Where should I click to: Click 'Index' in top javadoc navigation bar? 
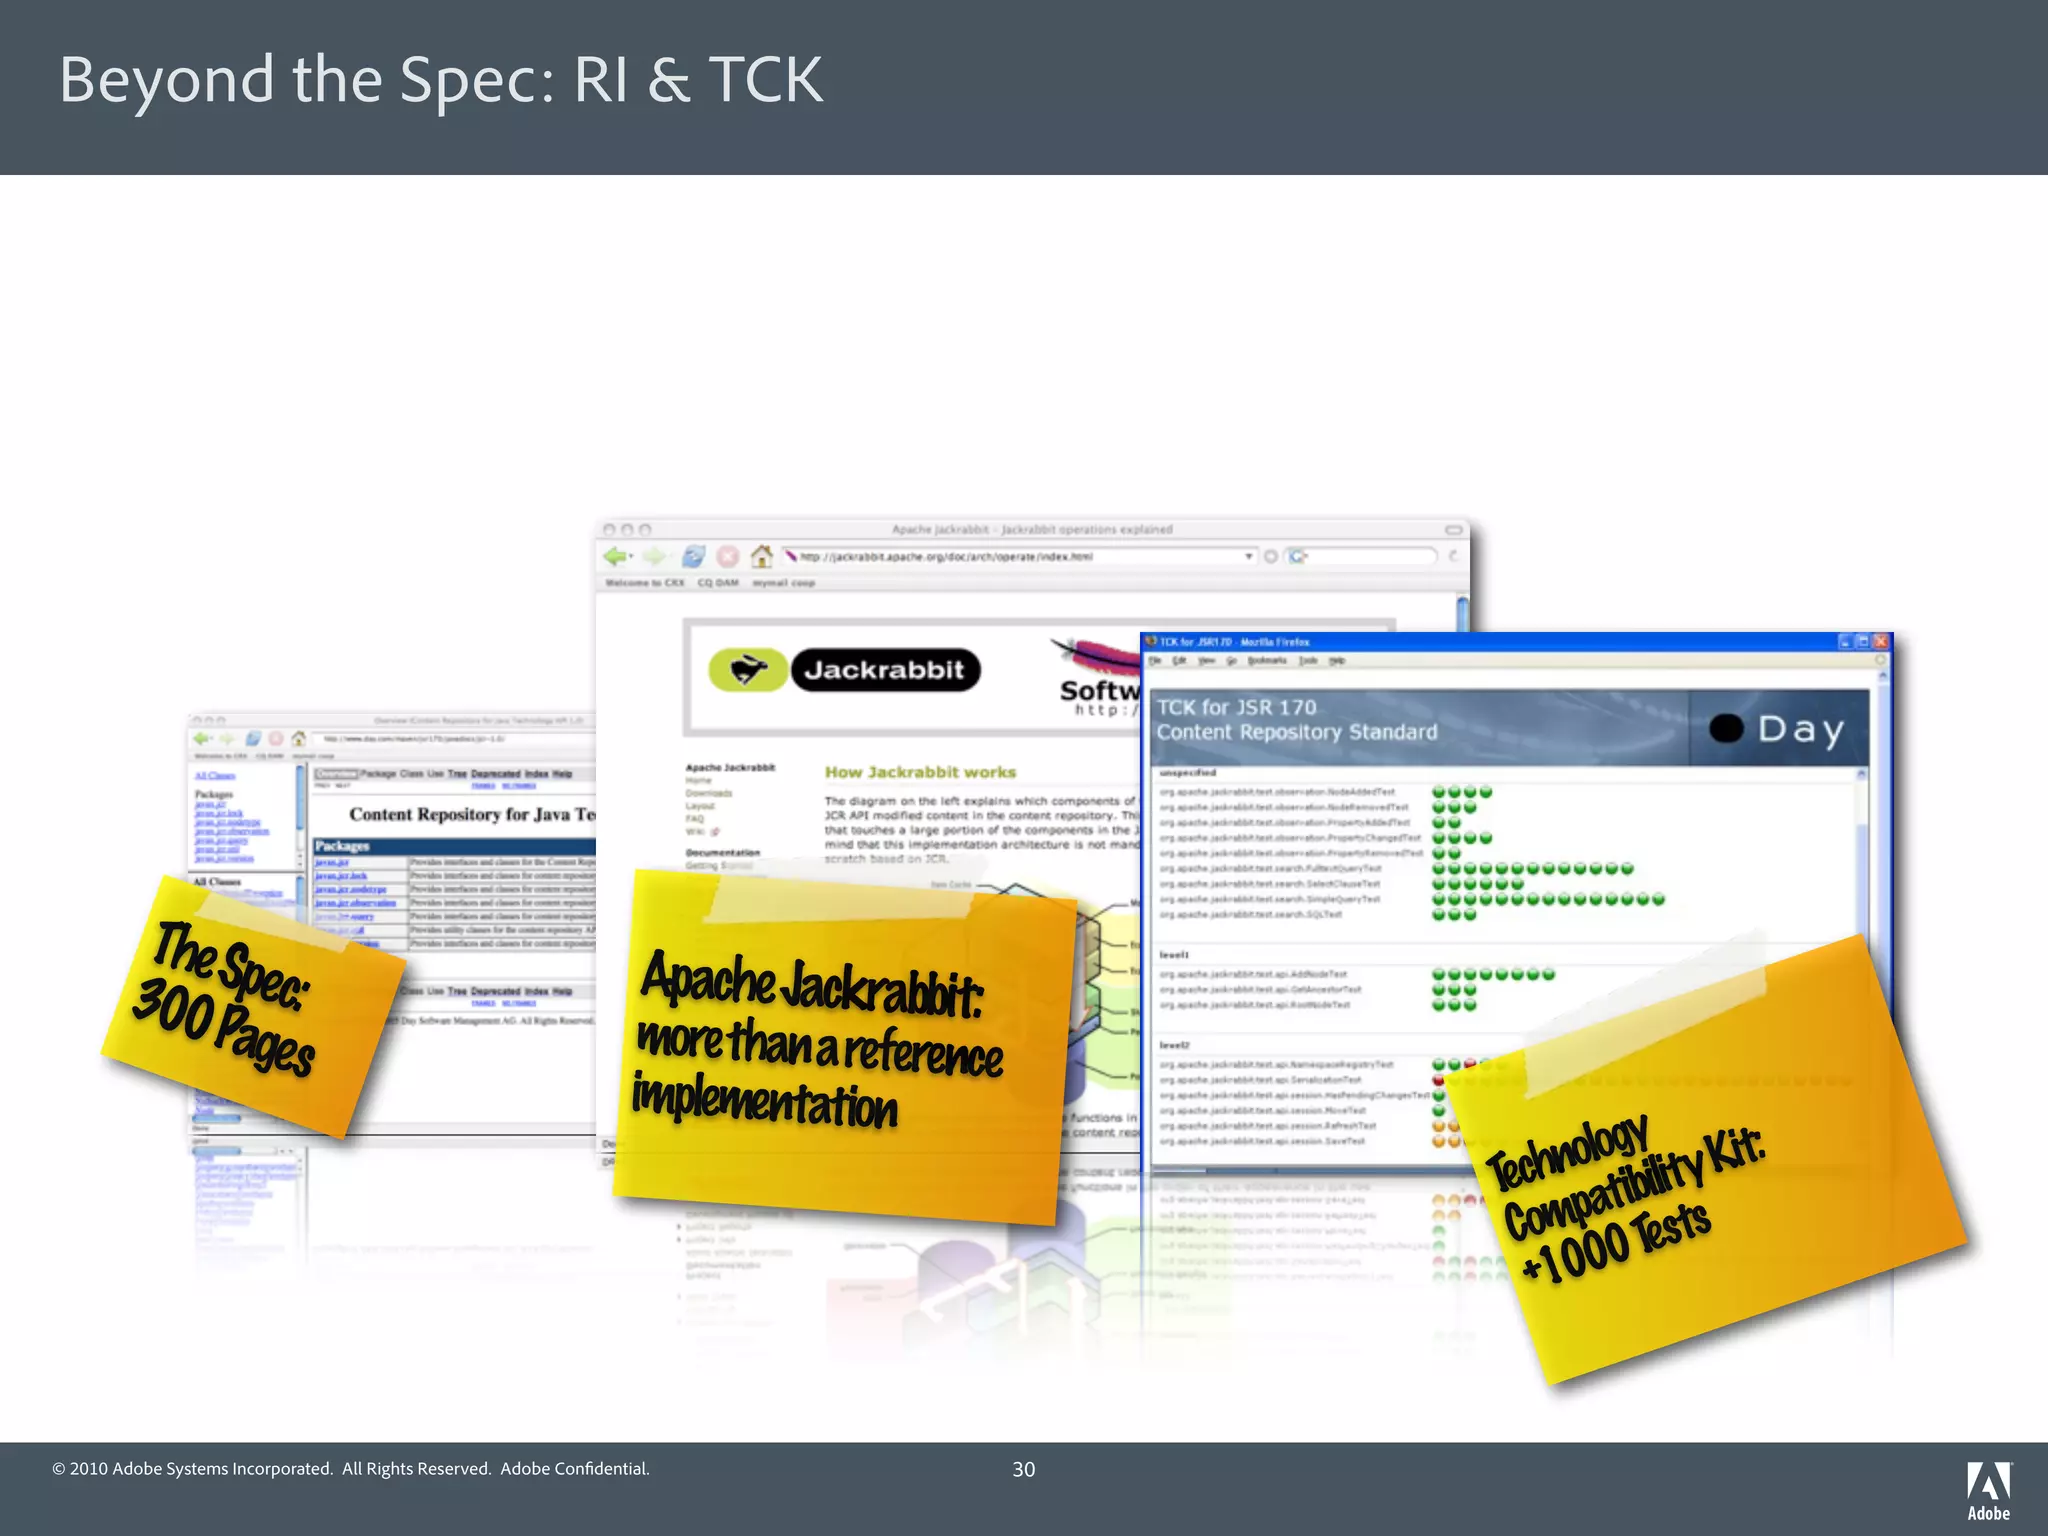[x=536, y=774]
